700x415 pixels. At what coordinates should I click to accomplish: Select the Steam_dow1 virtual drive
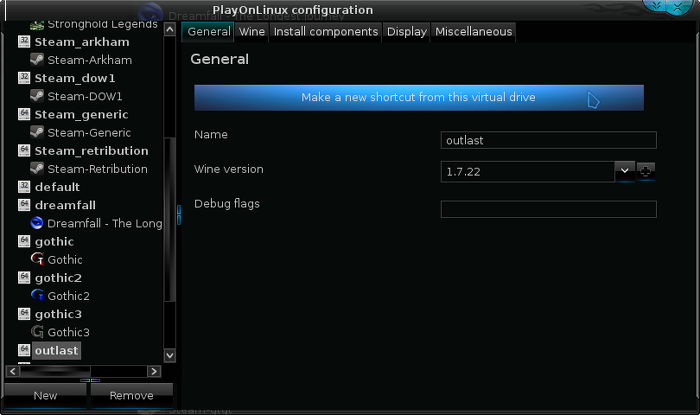(75, 78)
